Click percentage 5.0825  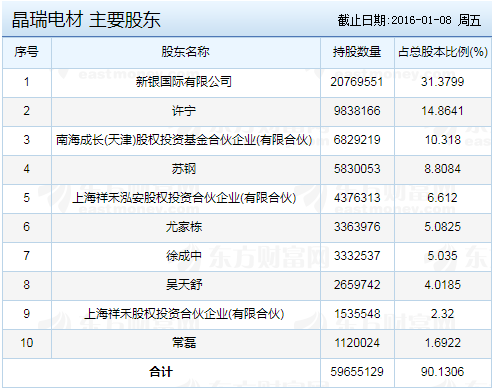(x=442, y=227)
